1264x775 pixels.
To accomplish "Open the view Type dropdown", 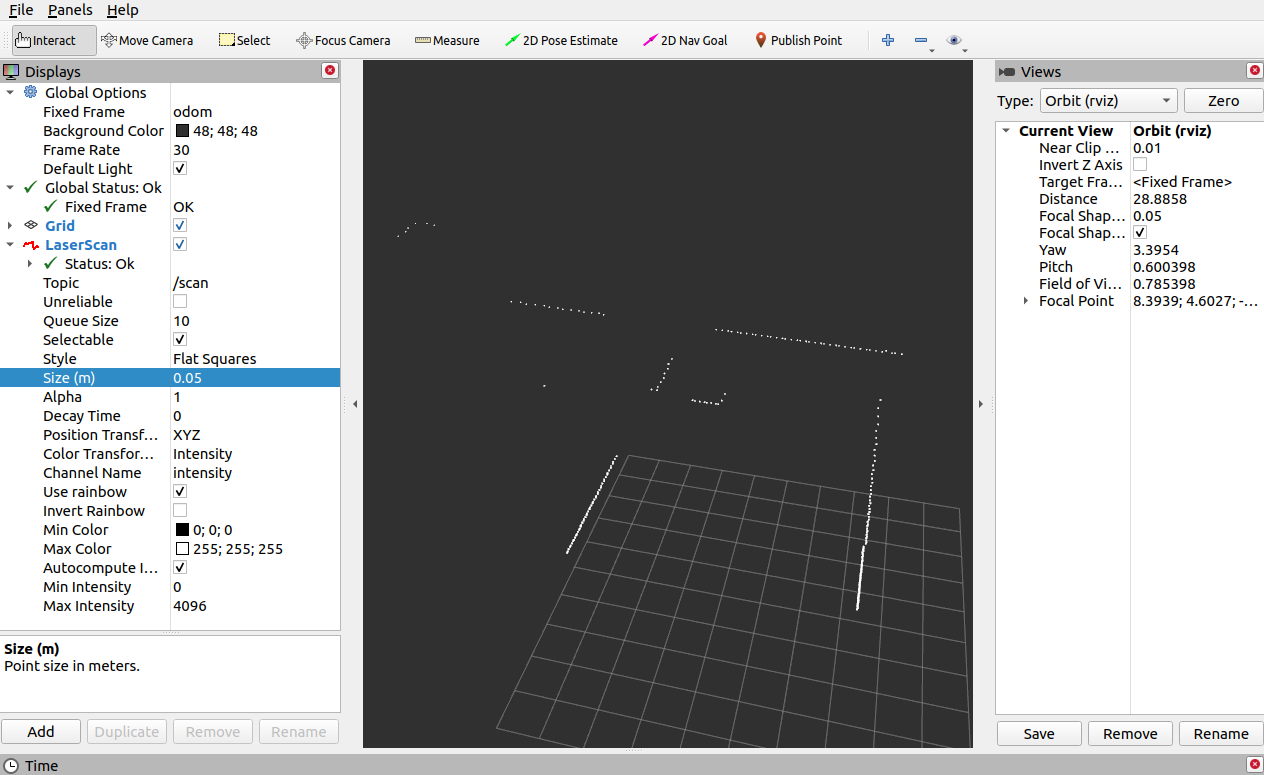I will click(x=1107, y=101).
